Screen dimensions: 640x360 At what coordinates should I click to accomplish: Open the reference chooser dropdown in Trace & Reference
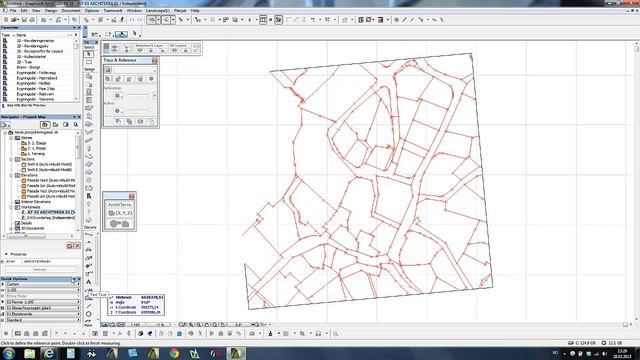[x=135, y=70]
